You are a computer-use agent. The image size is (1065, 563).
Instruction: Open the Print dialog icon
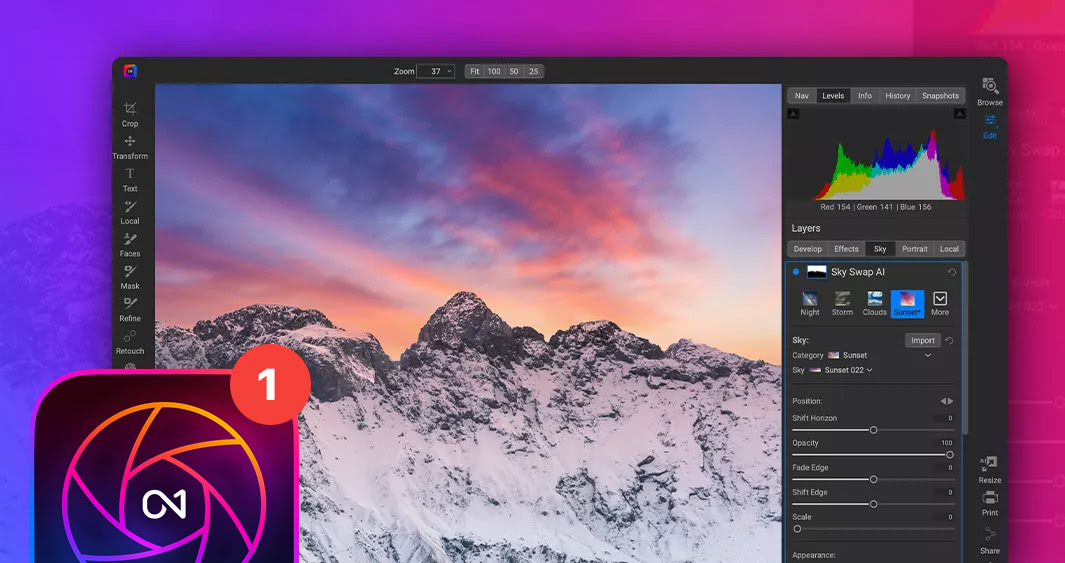click(x=989, y=498)
